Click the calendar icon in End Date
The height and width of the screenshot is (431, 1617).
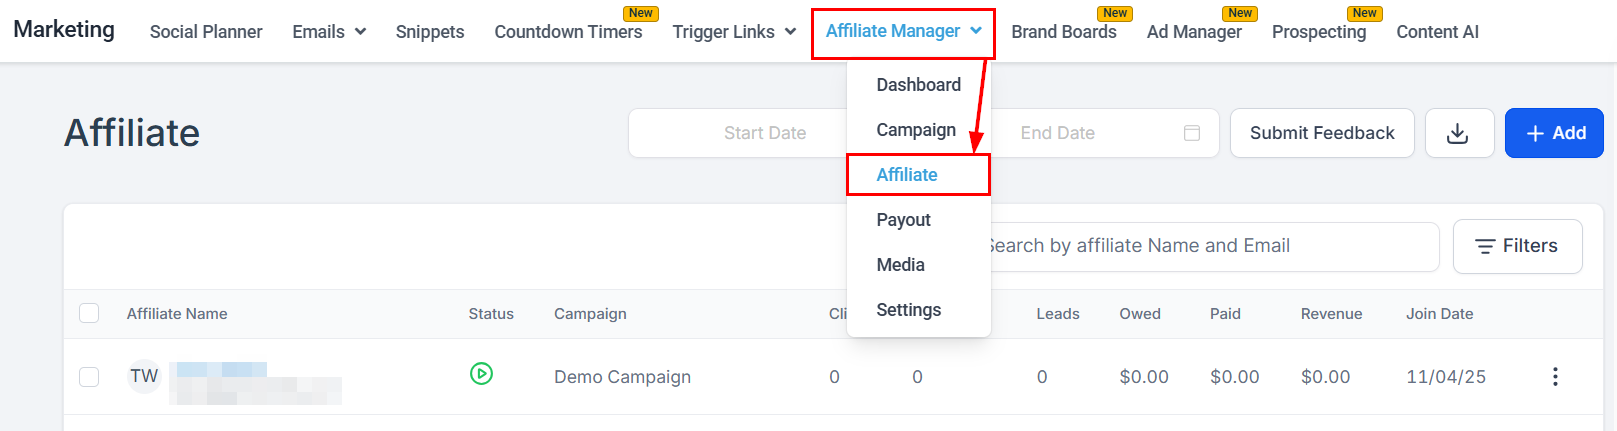coord(1191,133)
